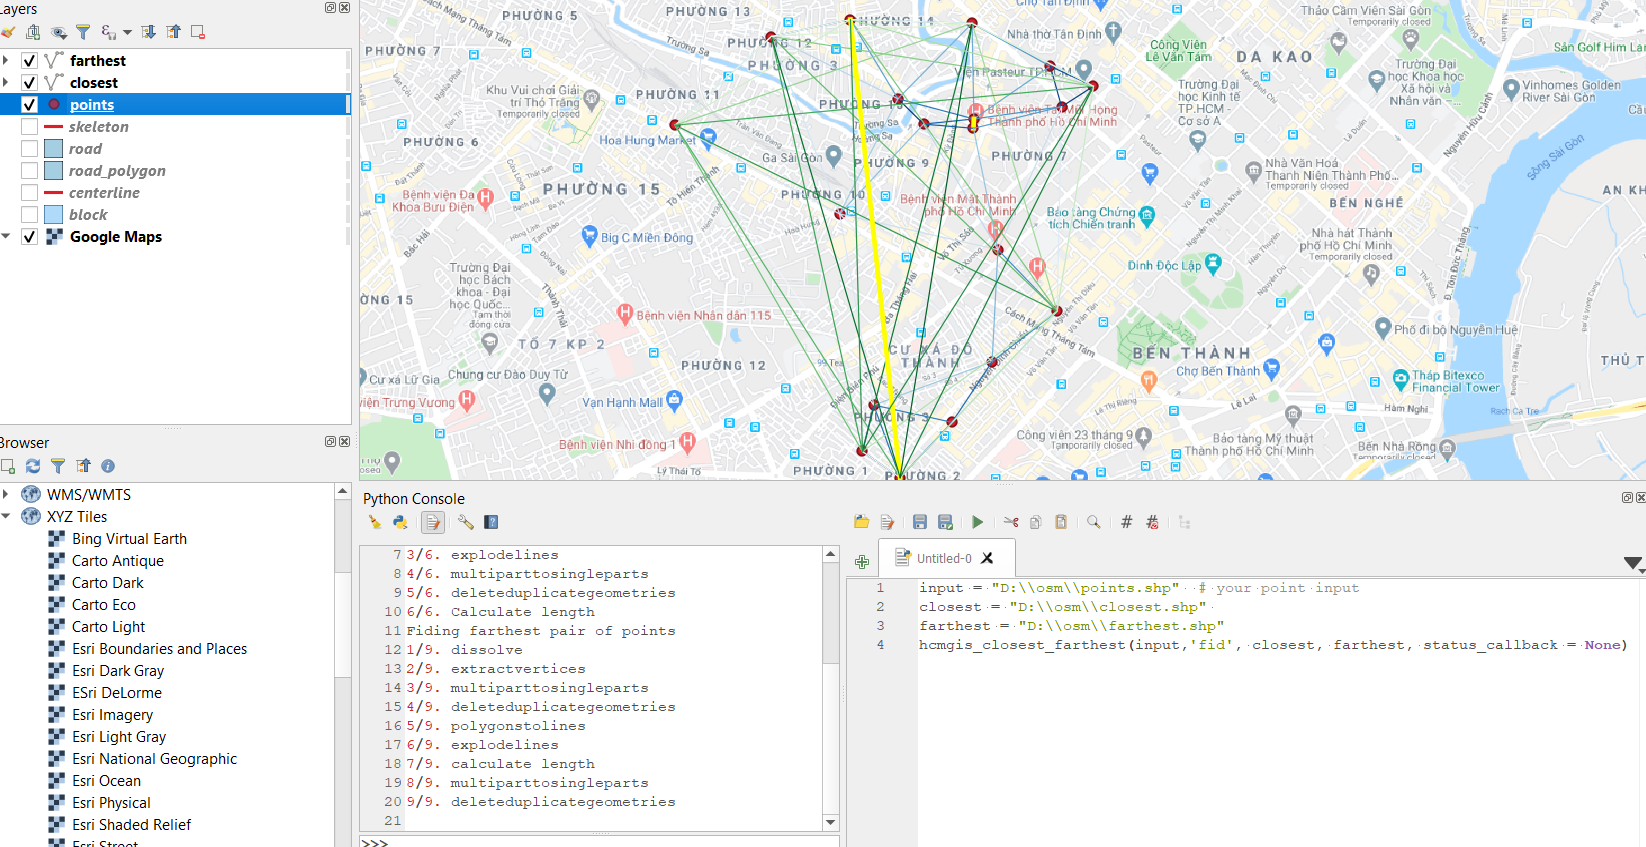
Task: Float the Python Console with undock button
Action: (1627, 497)
